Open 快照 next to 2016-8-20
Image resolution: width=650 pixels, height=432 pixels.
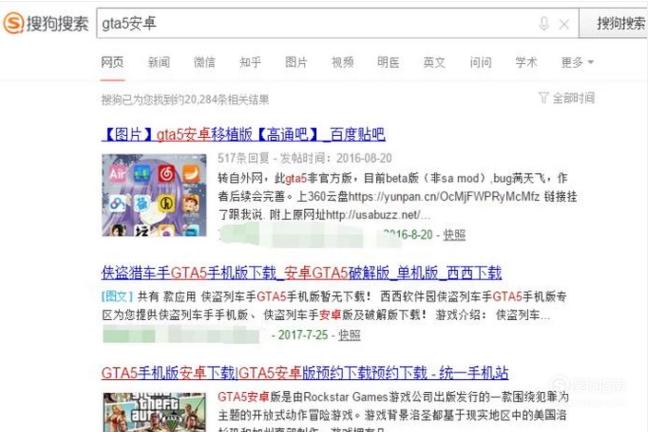454,235
